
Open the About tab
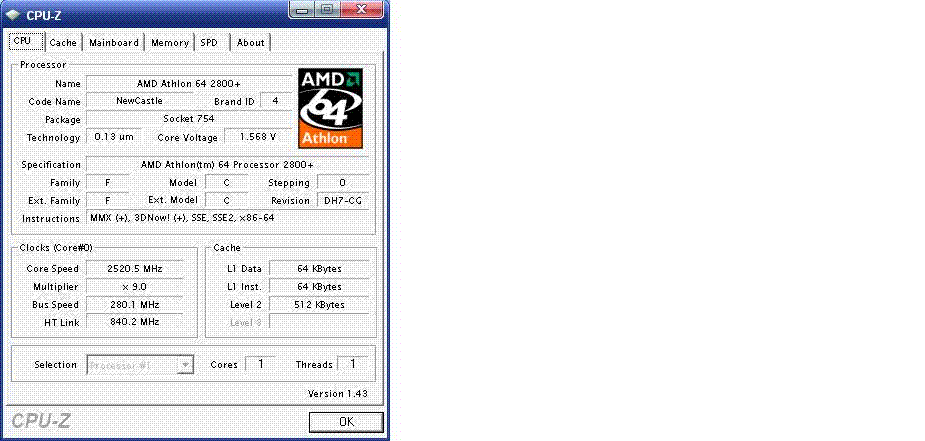tap(250, 42)
